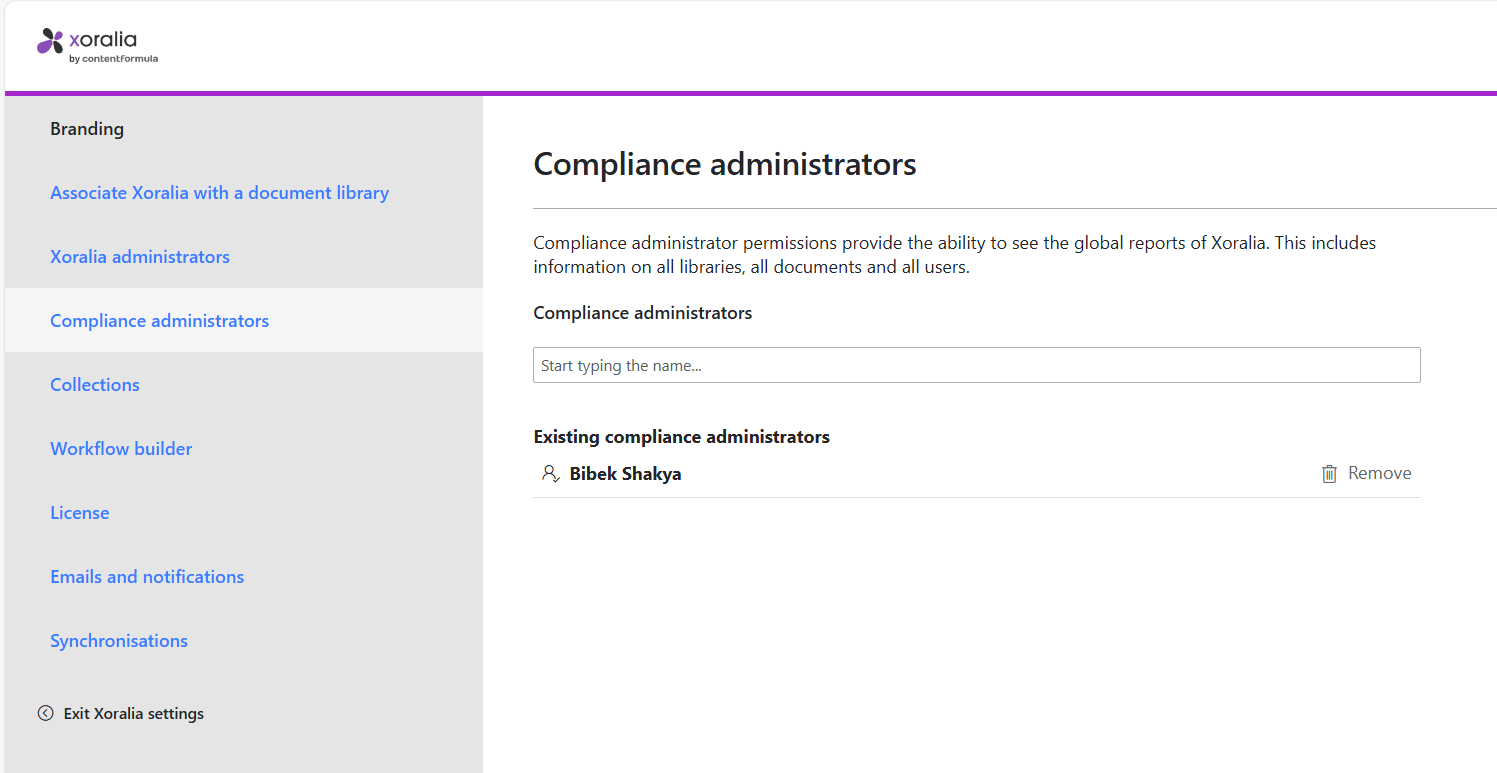This screenshot has height=773, width=1497.
Task: Click the trash icon next to Remove
Action: [x=1329, y=473]
